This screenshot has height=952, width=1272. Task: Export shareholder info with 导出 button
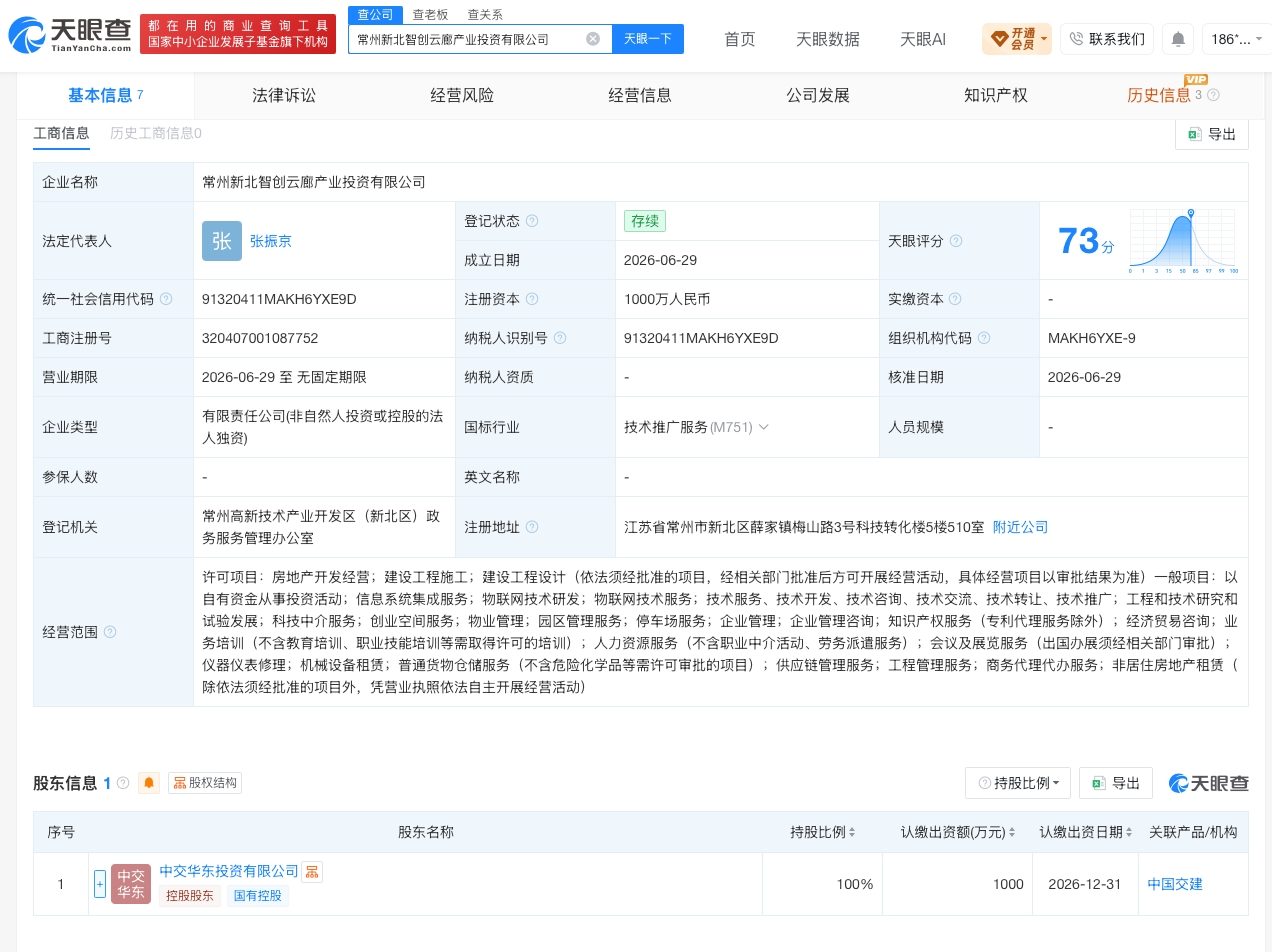1116,783
